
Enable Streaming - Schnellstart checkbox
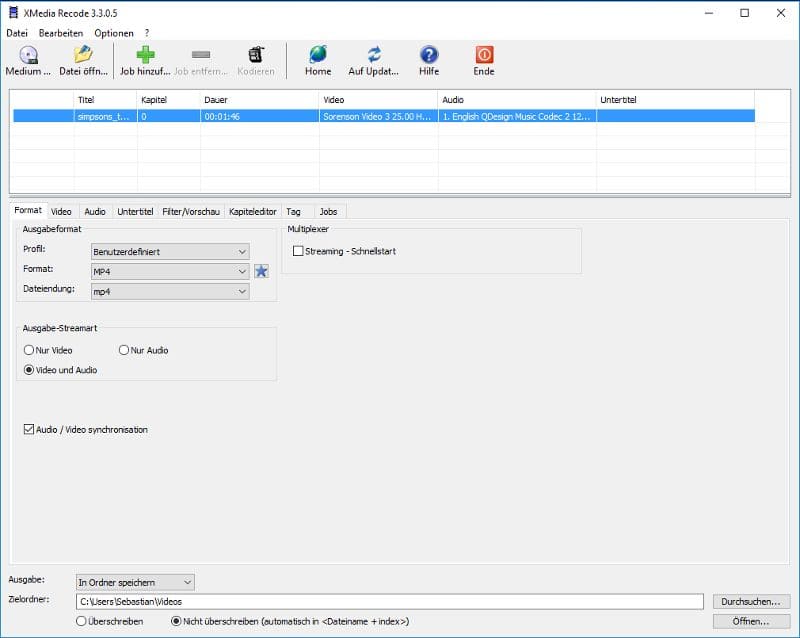coord(298,251)
